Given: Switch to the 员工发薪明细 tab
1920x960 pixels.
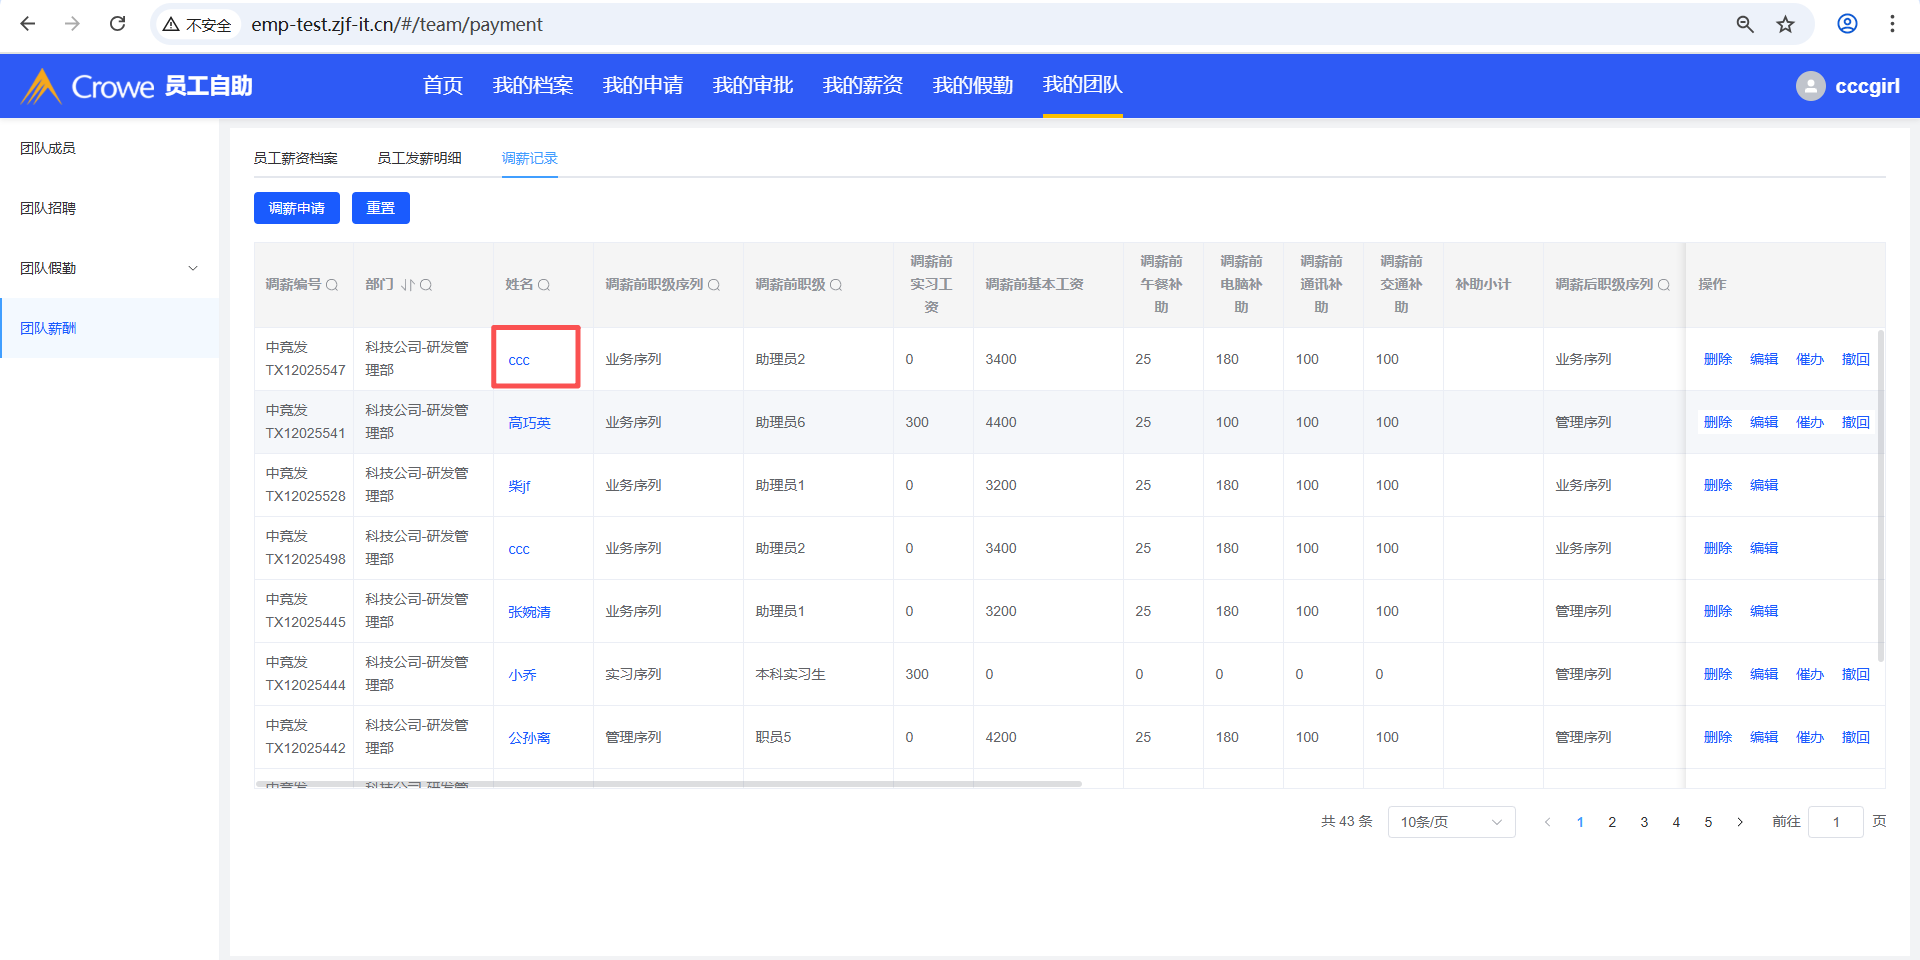Looking at the screenshot, I should click(x=419, y=158).
